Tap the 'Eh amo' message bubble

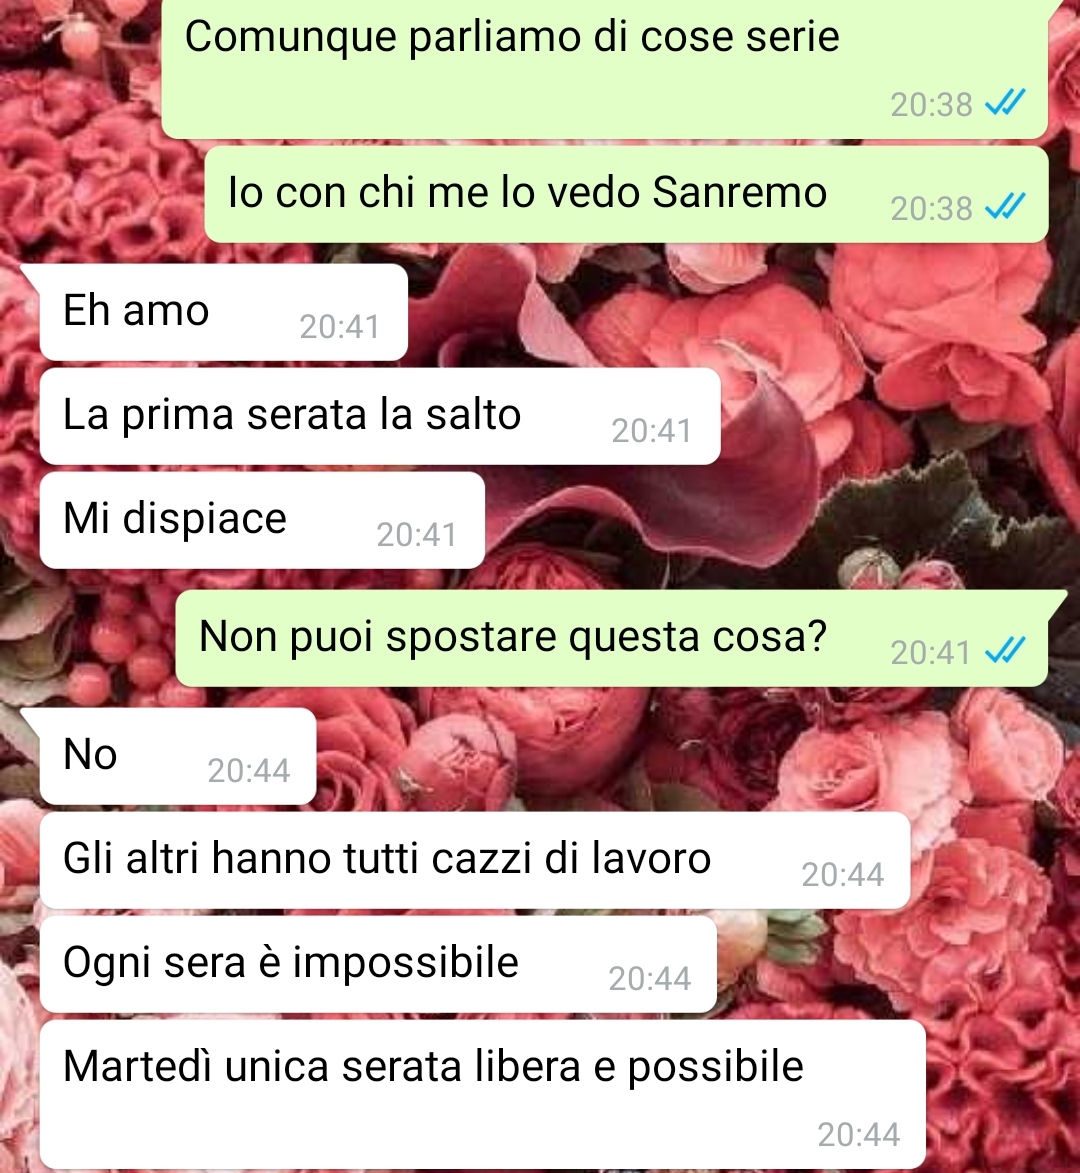coord(223,312)
